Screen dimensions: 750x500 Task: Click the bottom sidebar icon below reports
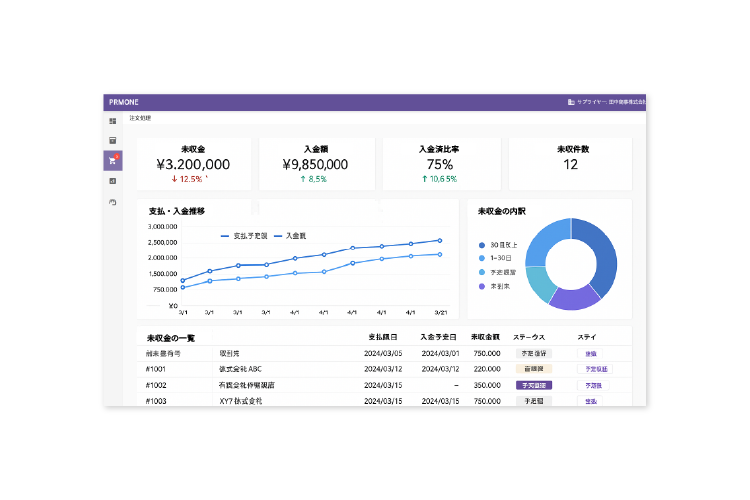[x=112, y=202]
